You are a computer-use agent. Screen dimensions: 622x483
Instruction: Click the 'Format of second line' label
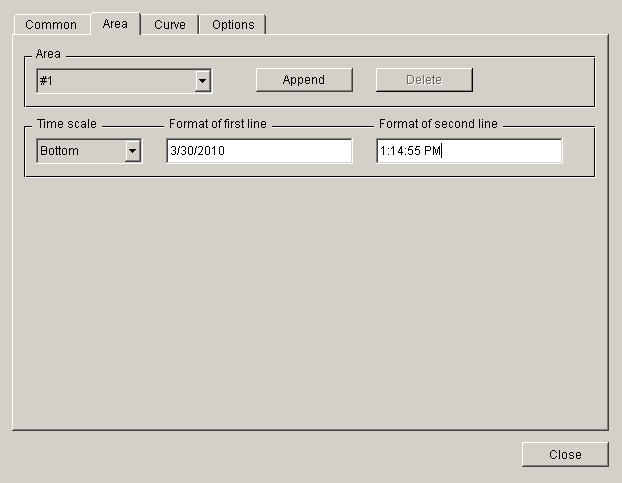click(x=438, y=124)
